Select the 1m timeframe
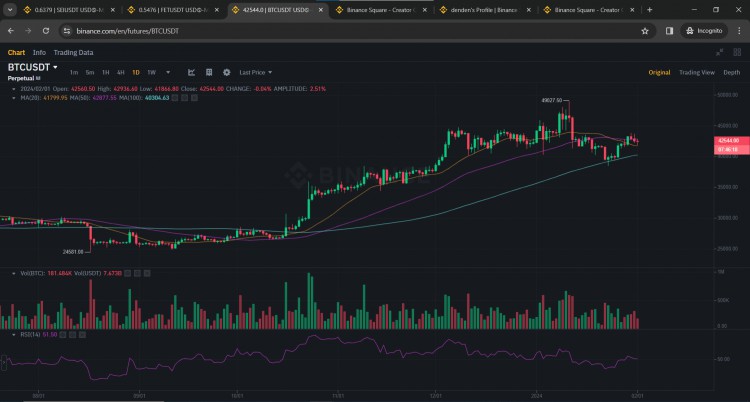 [x=74, y=72]
